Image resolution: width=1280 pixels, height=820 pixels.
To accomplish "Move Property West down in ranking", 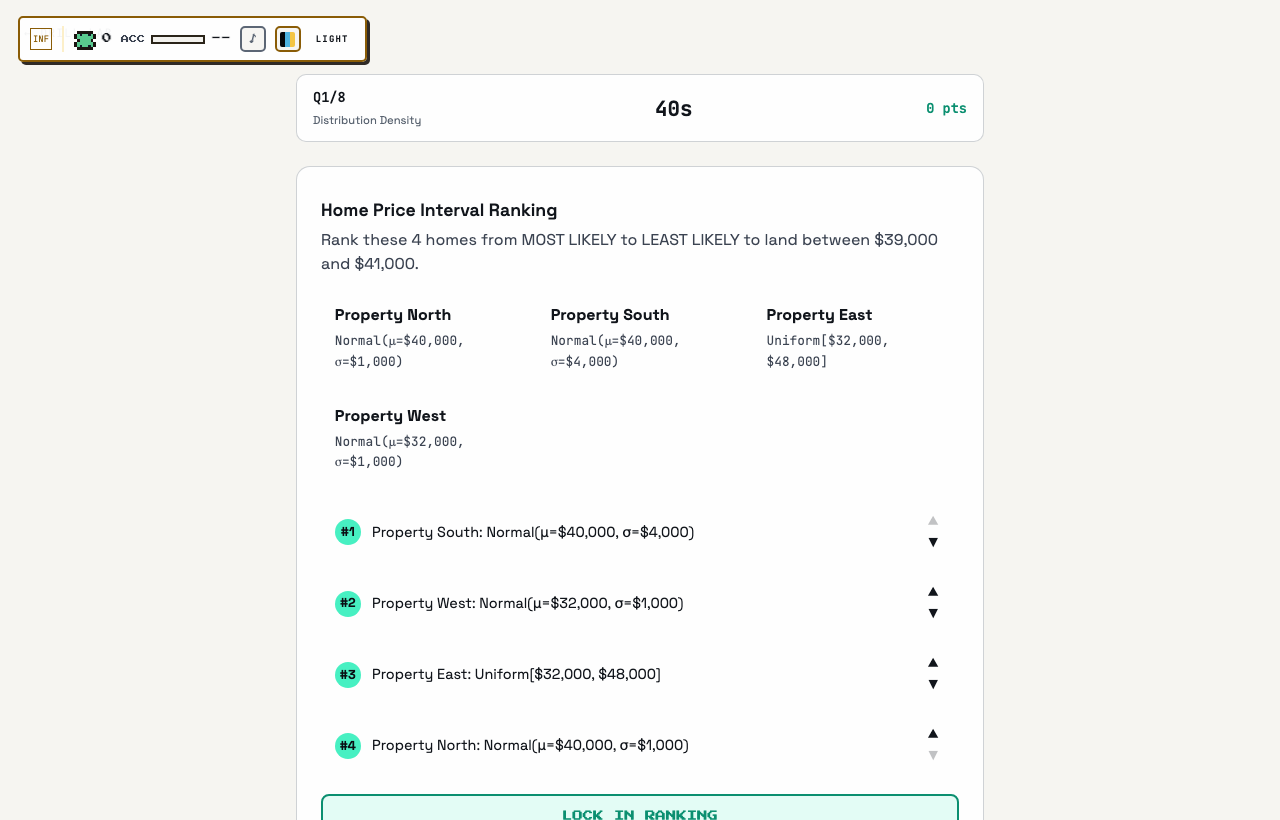I will (x=933, y=613).
